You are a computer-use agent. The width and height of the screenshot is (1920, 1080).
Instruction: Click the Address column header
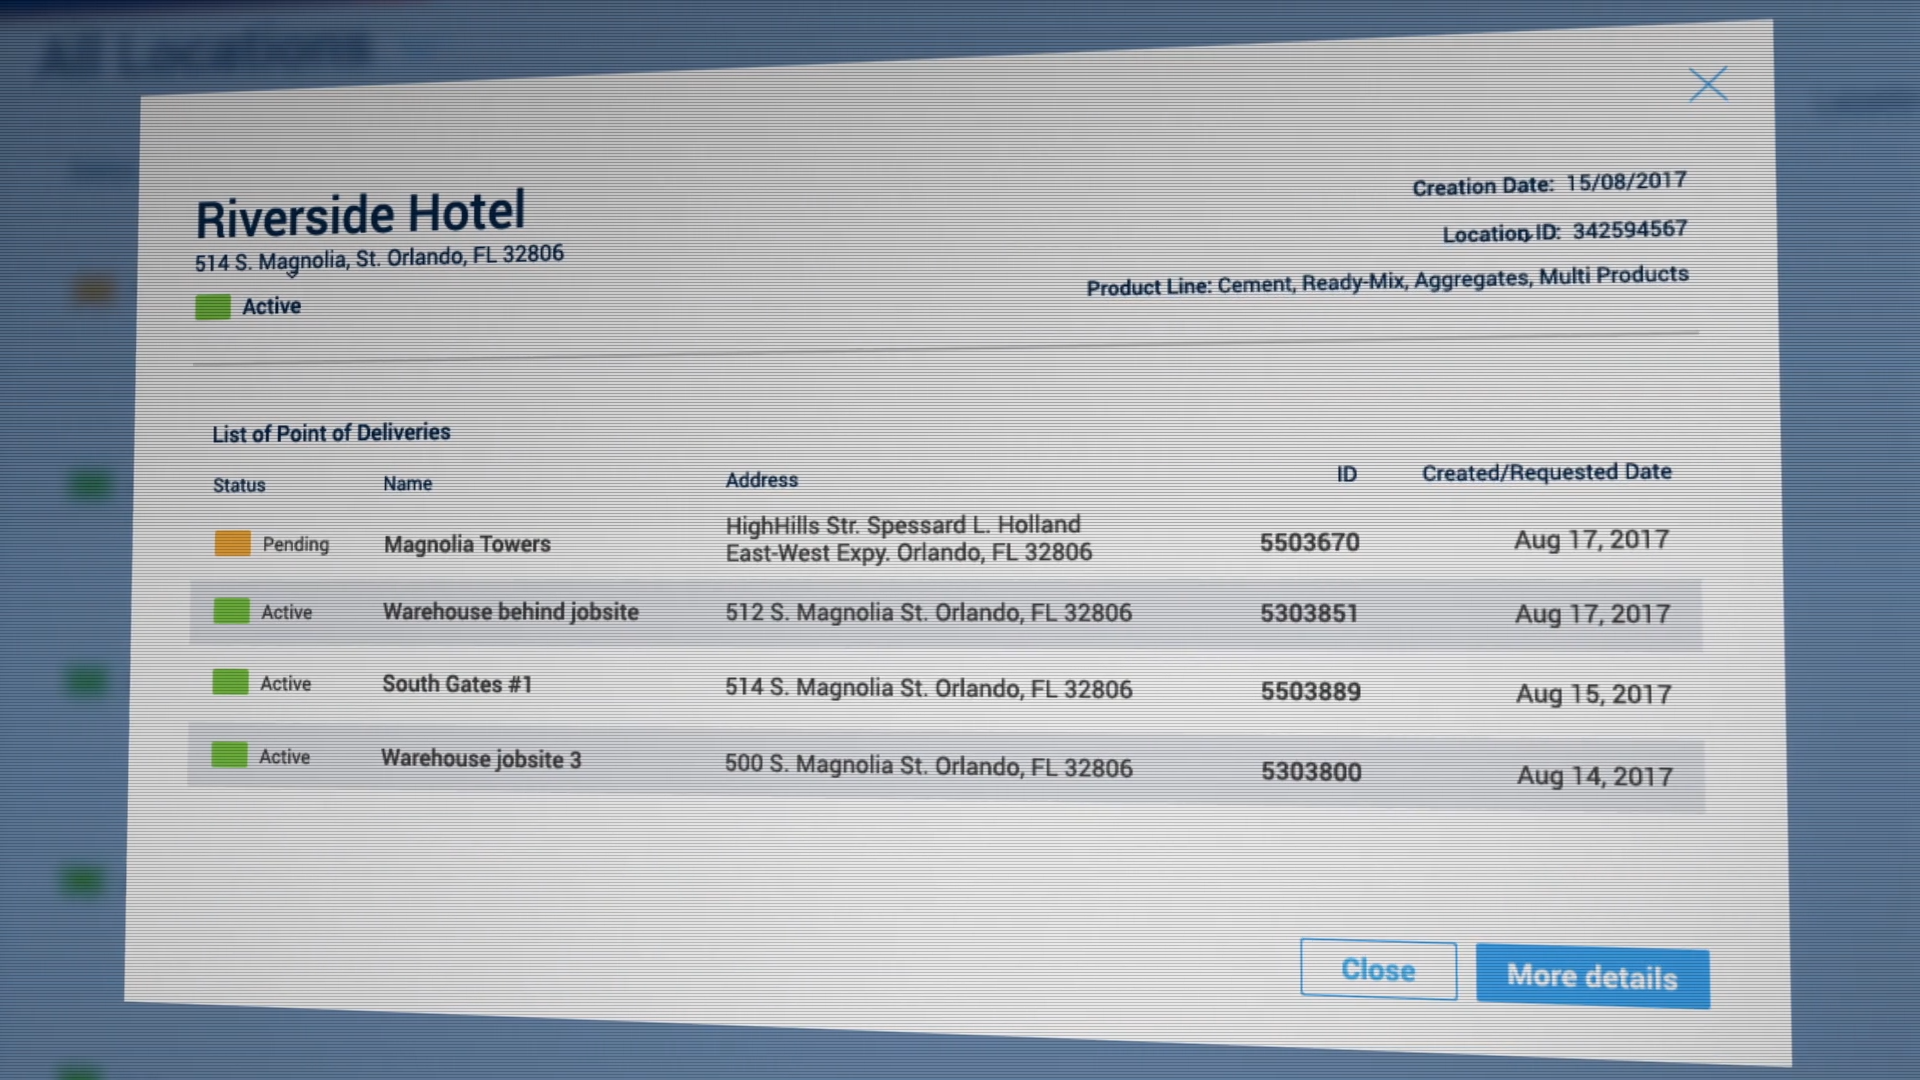(762, 480)
